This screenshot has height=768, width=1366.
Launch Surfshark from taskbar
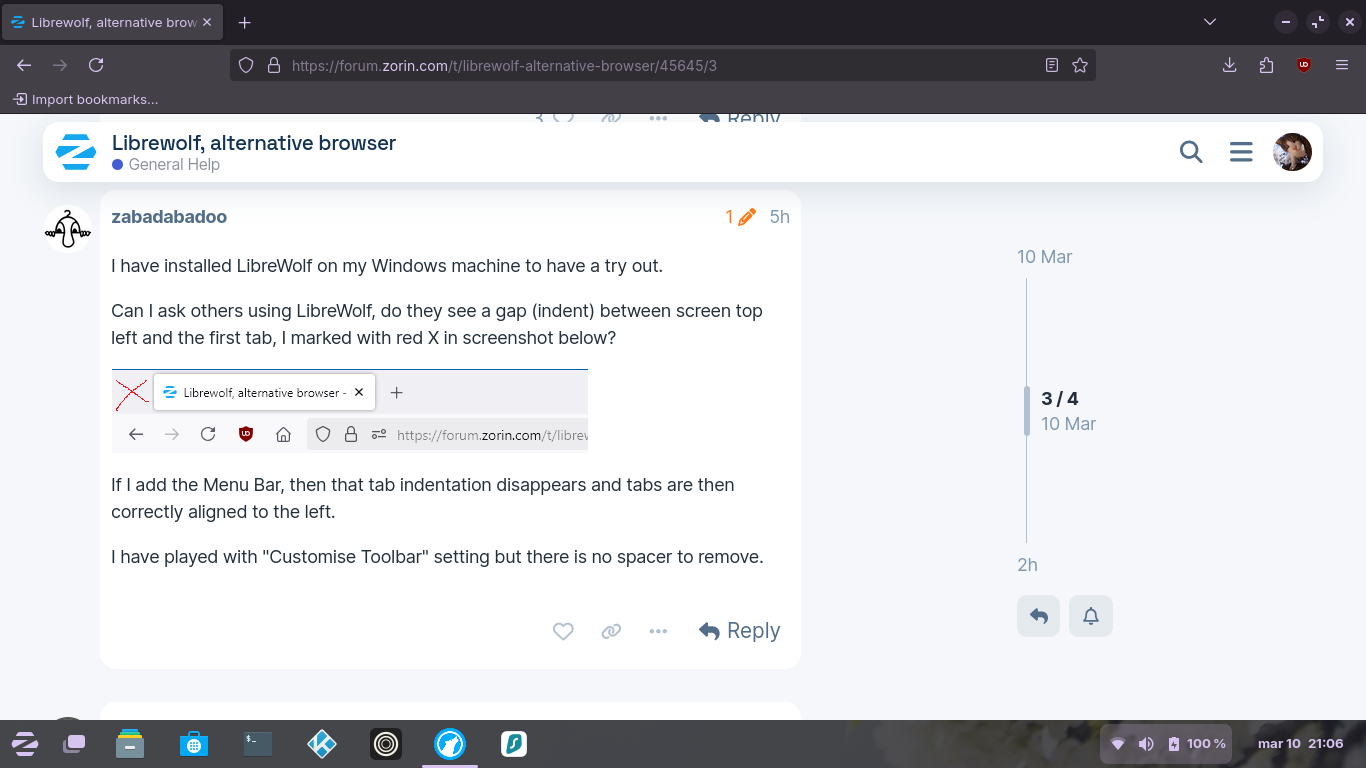(x=514, y=744)
